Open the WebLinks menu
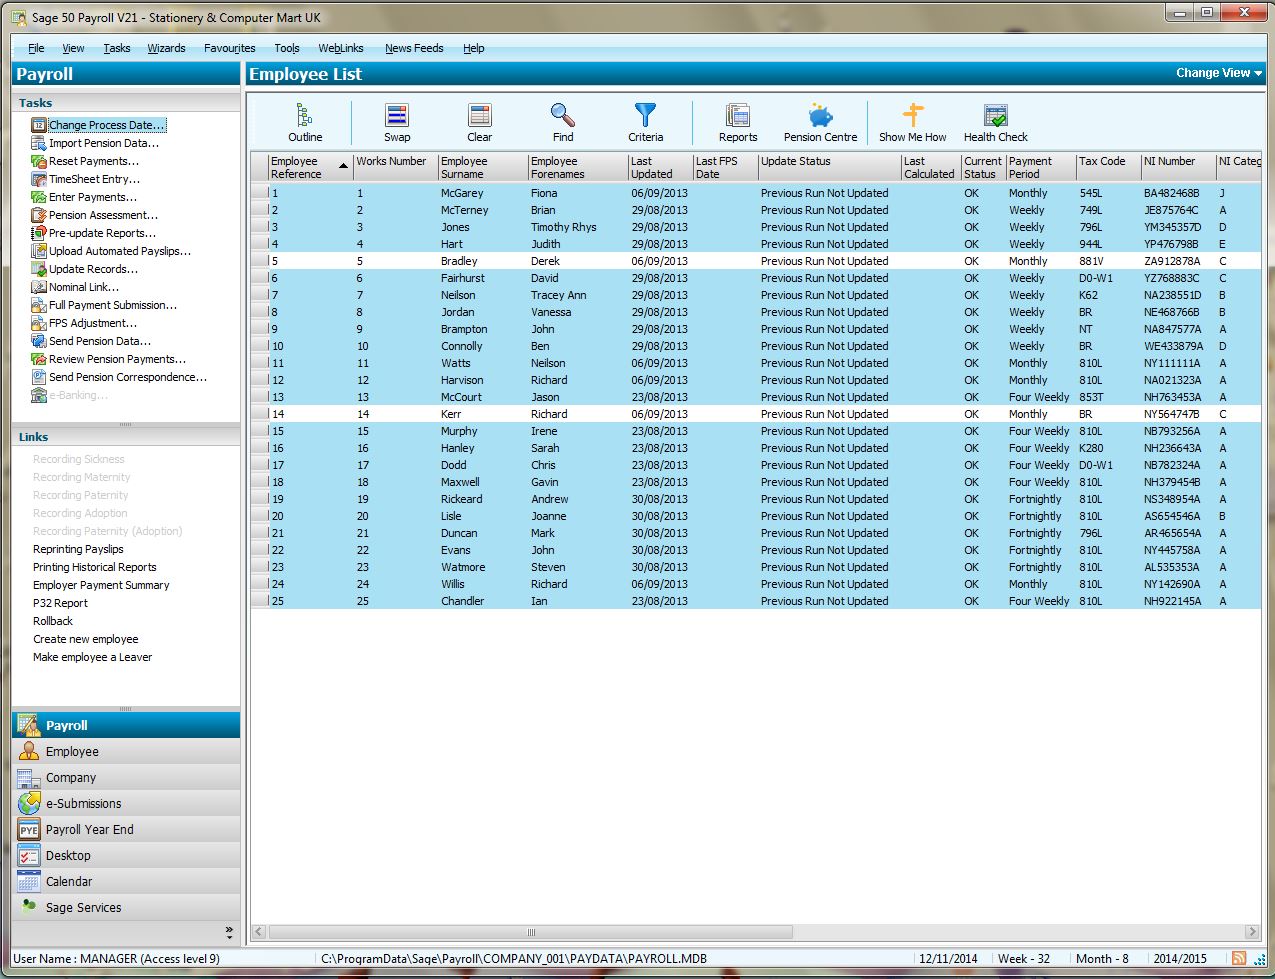Image resolution: width=1275 pixels, height=979 pixels. [x=341, y=48]
